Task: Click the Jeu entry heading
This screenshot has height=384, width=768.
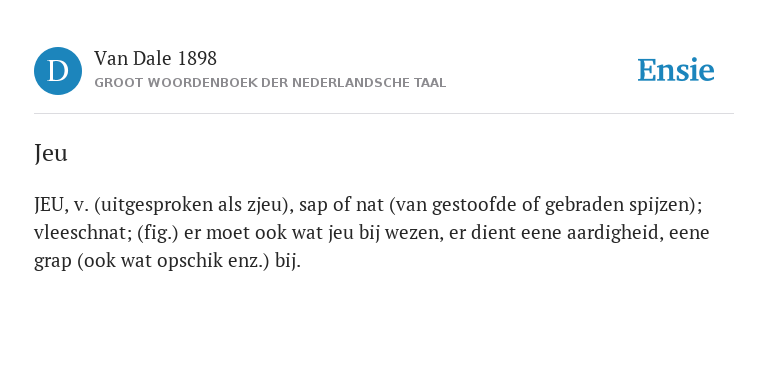Action: [x=51, y=153]
